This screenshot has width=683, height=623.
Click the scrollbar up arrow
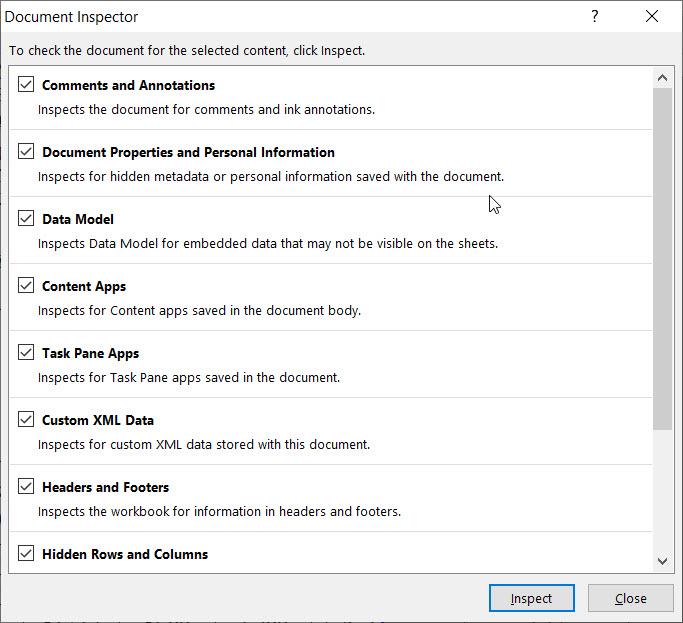point(663,78)
